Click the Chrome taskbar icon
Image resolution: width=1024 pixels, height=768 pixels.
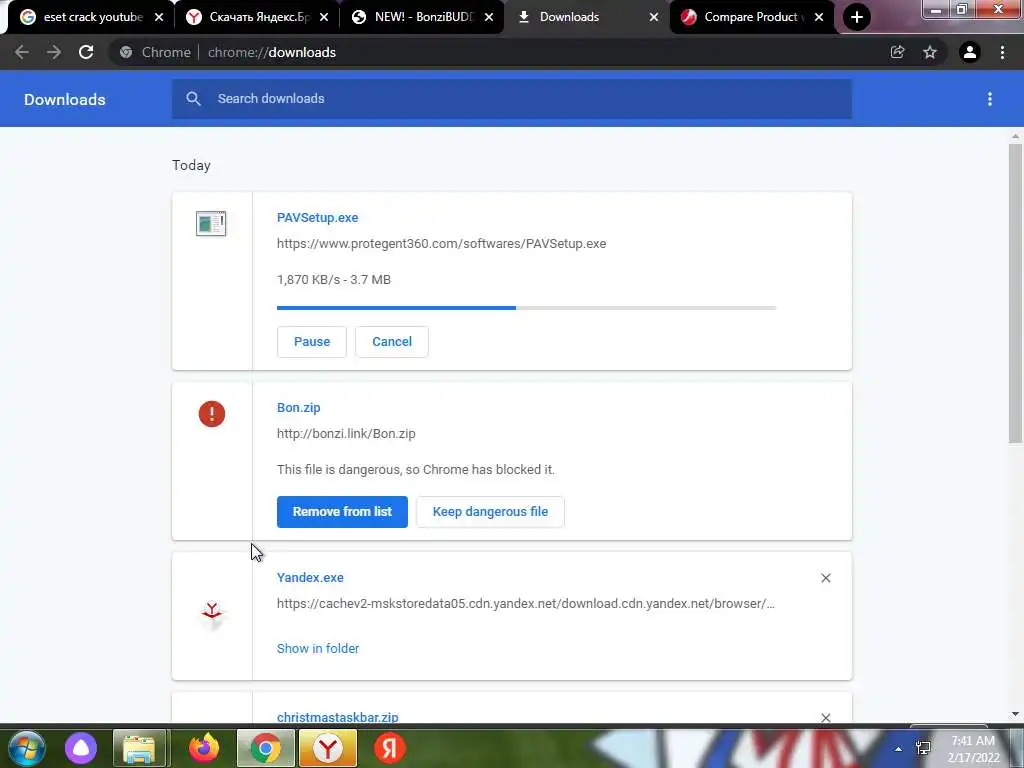(x=266, y=748)
